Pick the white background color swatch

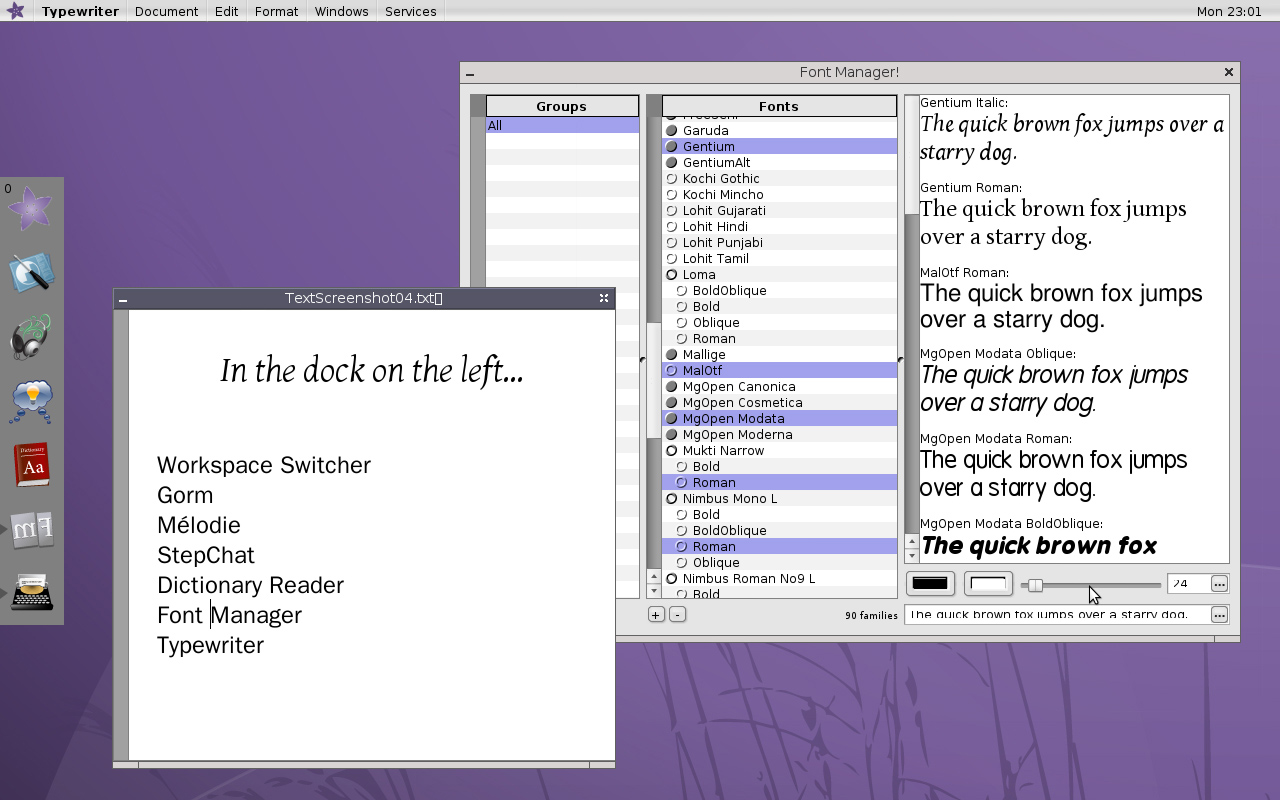tap(988, 584)
